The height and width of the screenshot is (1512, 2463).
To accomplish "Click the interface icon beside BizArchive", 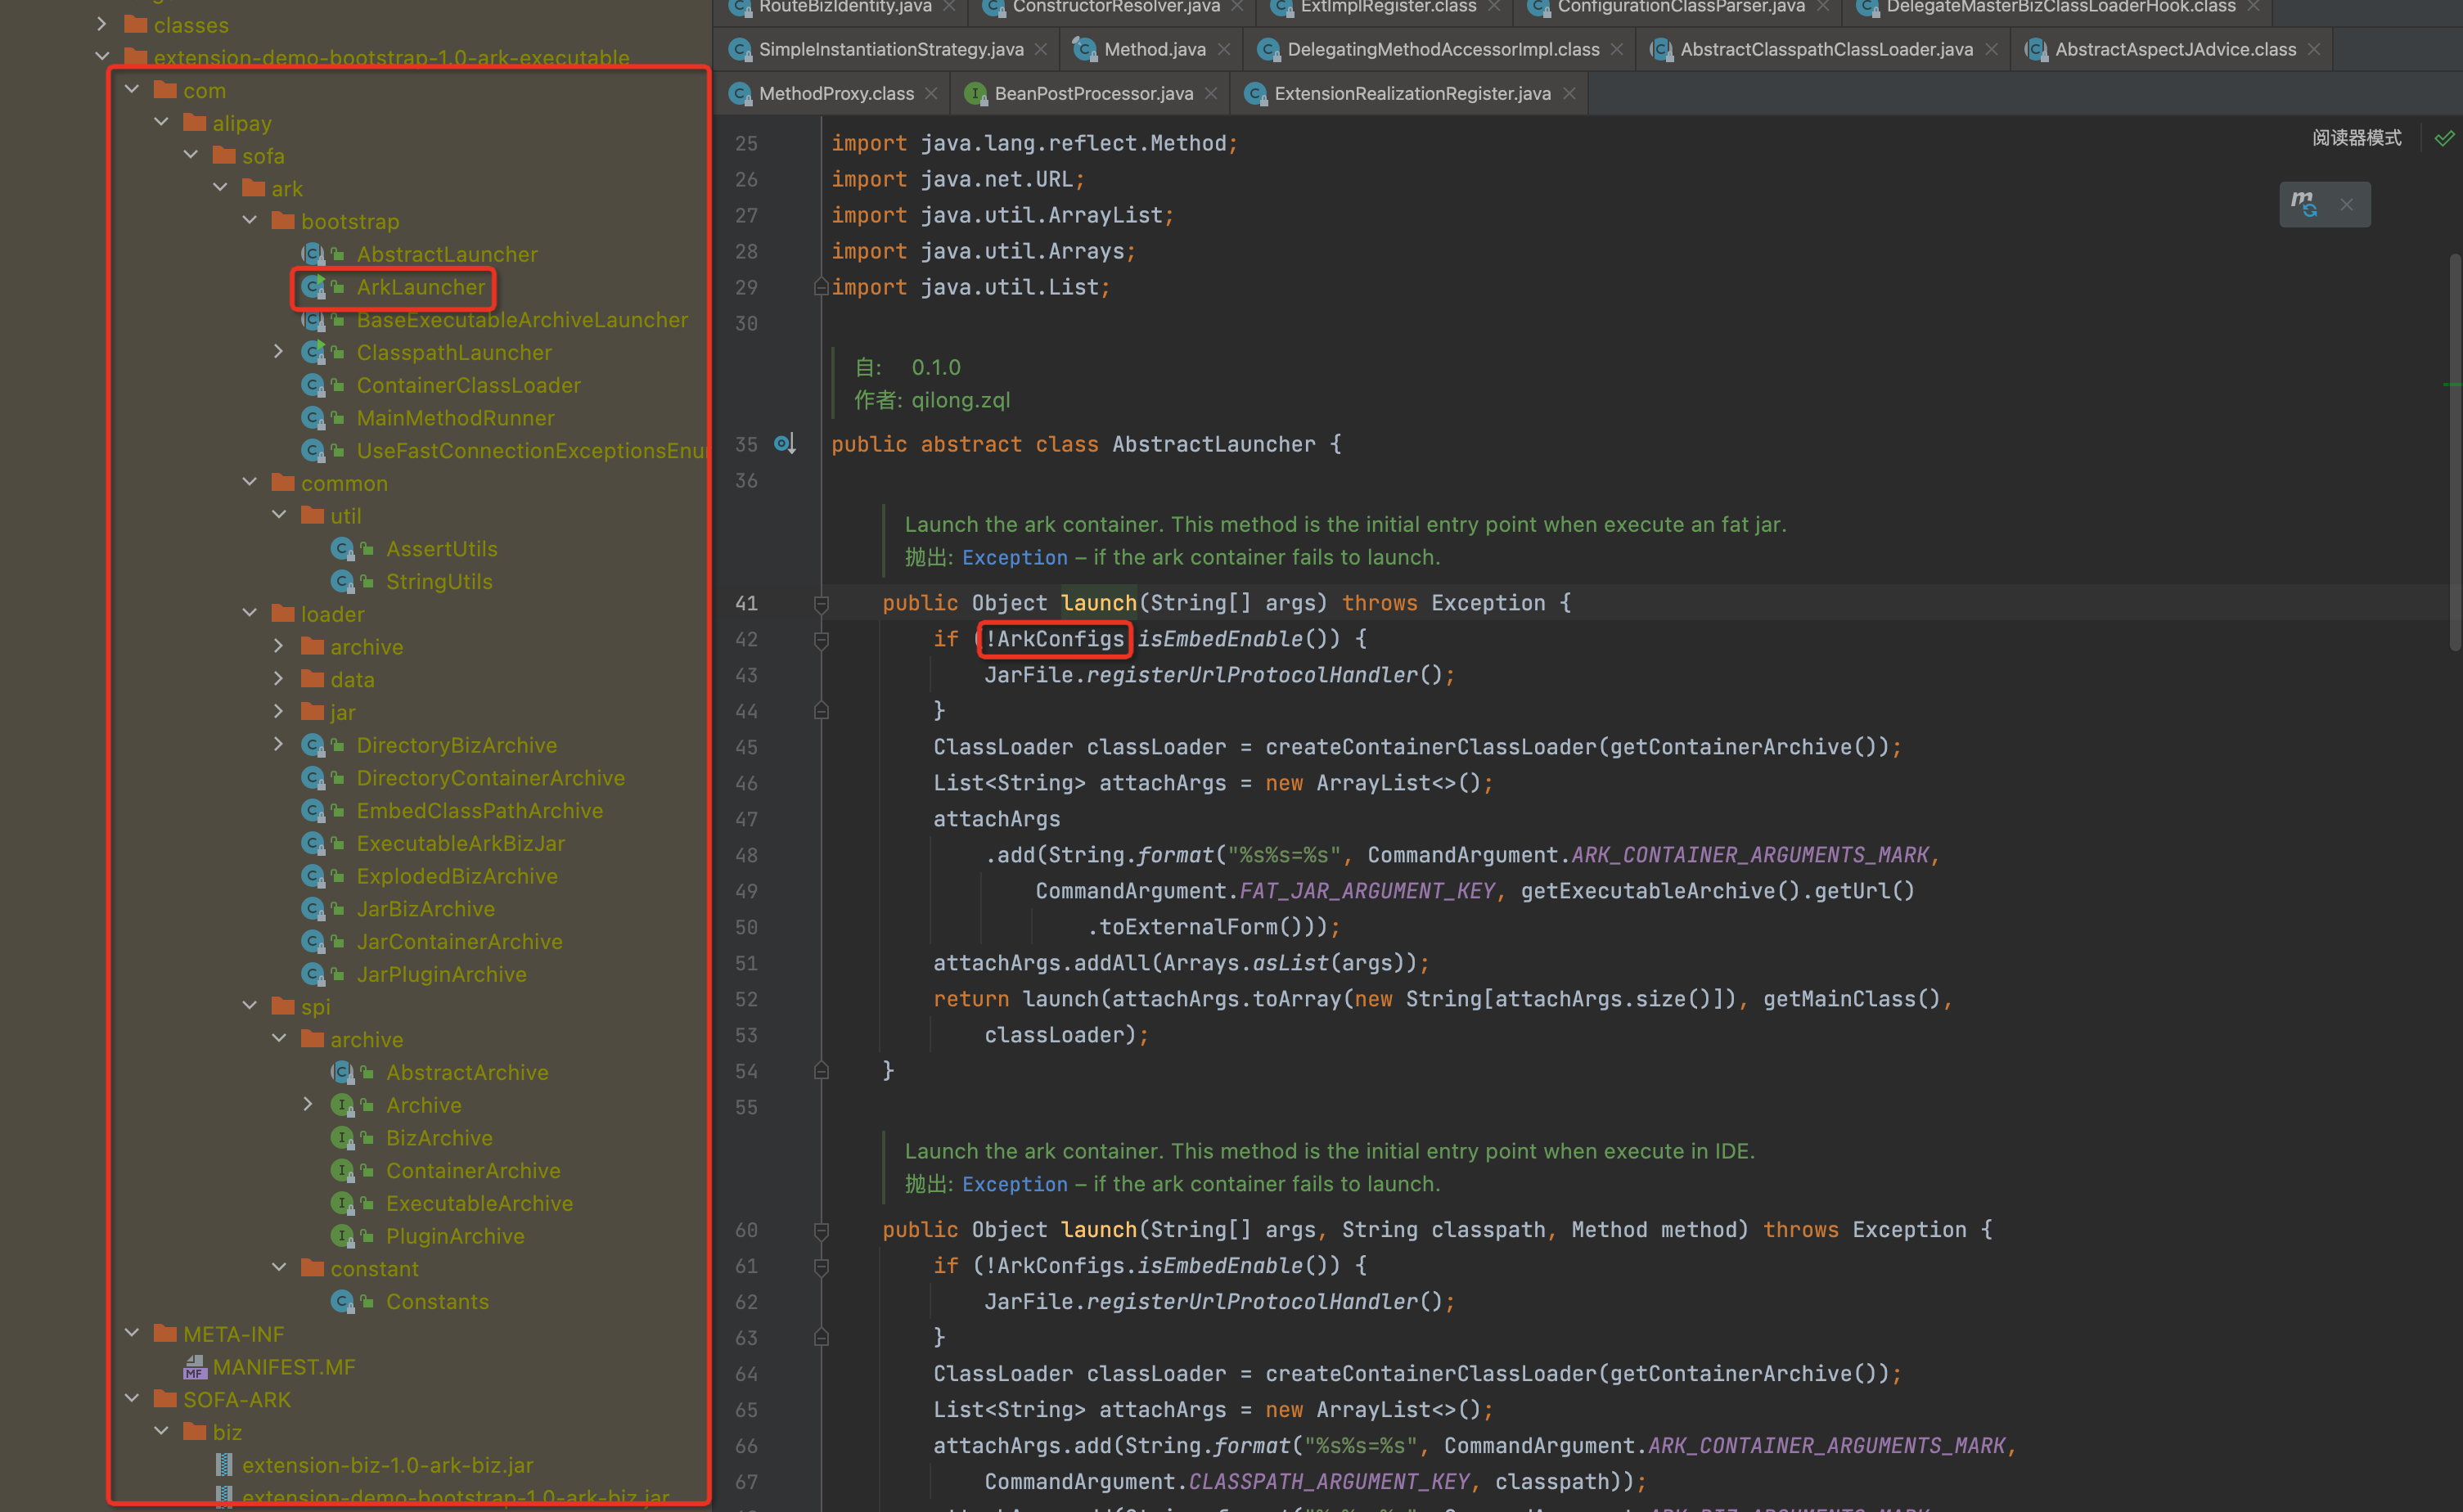I will click(x=344, y=1137).
